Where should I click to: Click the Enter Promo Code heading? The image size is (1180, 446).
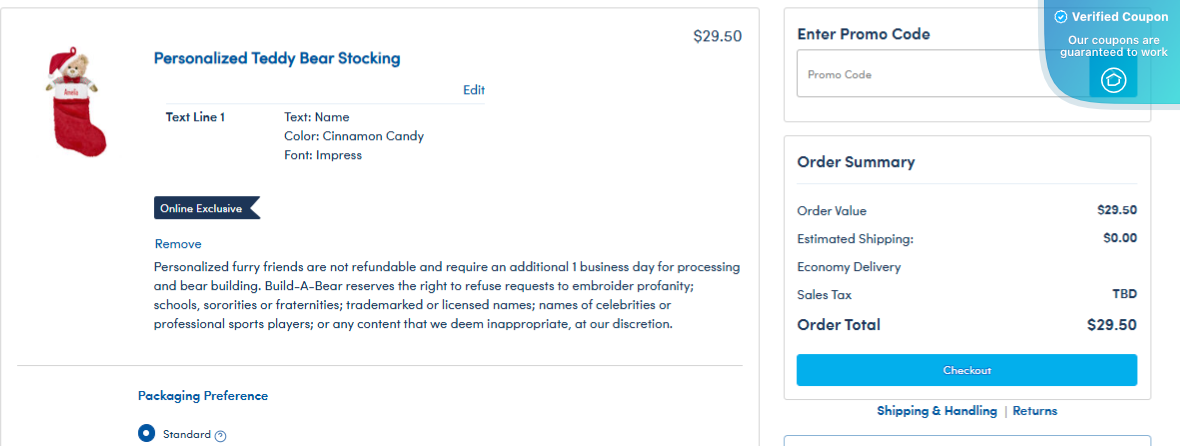click(x=863, y=34)
